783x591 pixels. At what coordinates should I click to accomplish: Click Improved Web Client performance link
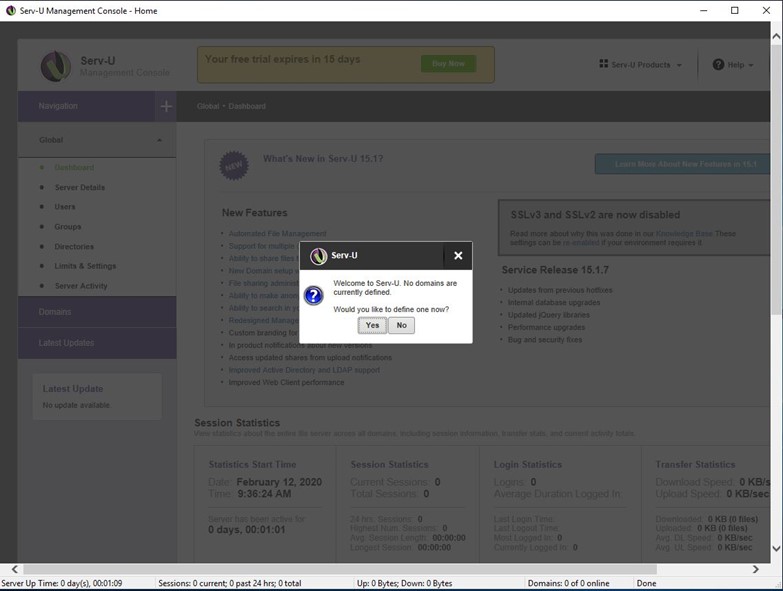point(286,382)
